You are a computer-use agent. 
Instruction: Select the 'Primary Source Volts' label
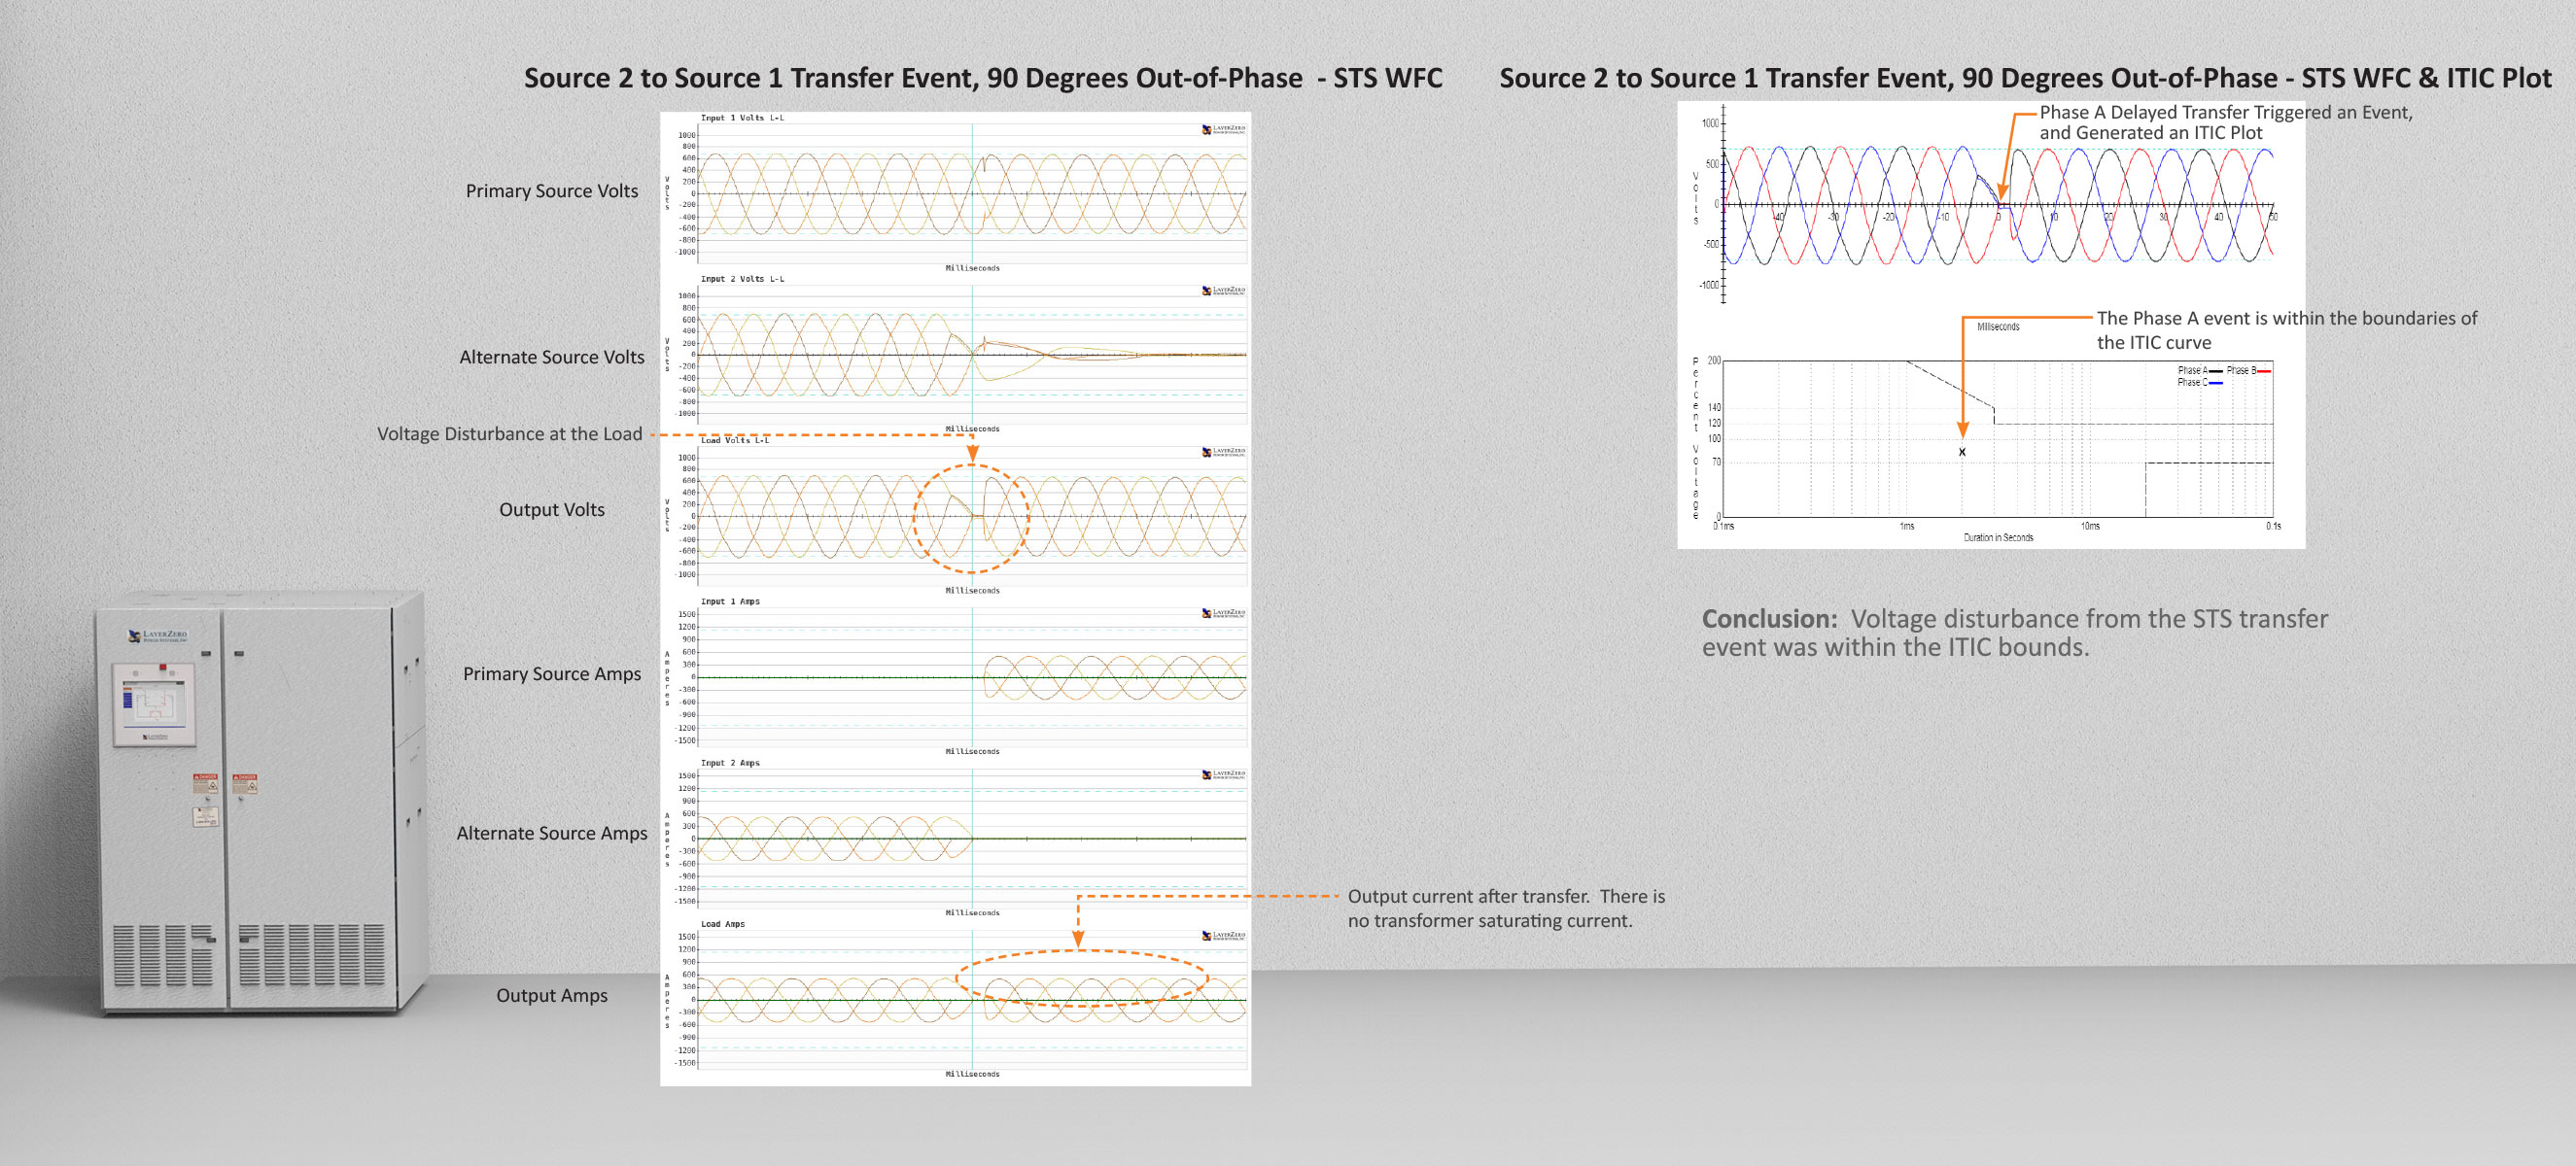click(552, 191)
